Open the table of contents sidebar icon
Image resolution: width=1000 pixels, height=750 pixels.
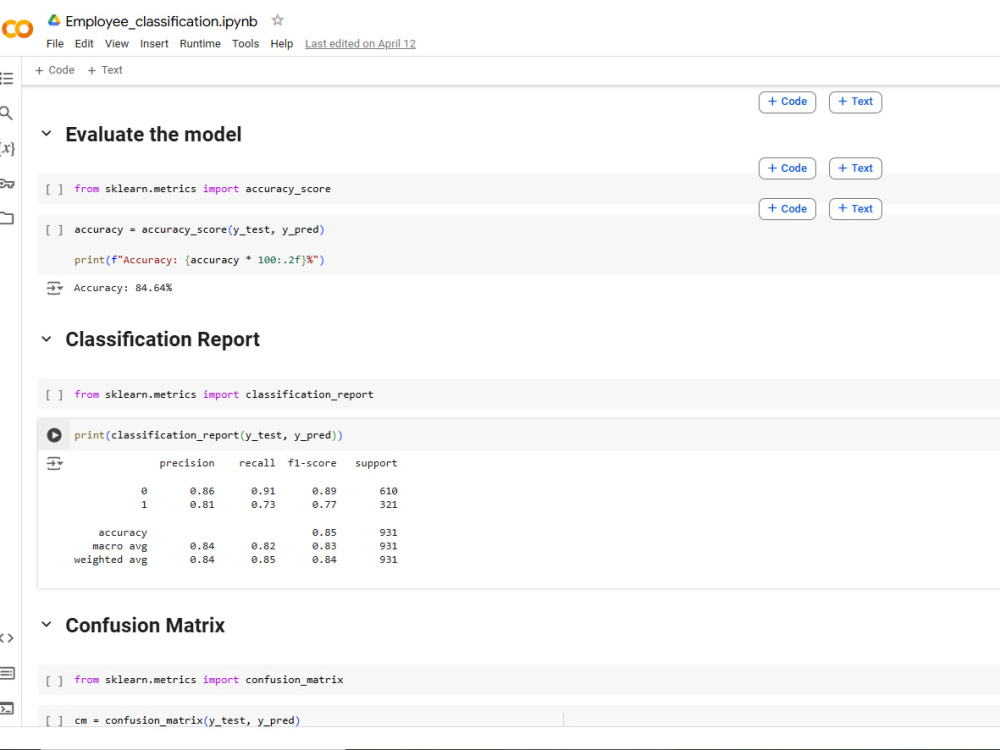(6, 78)
